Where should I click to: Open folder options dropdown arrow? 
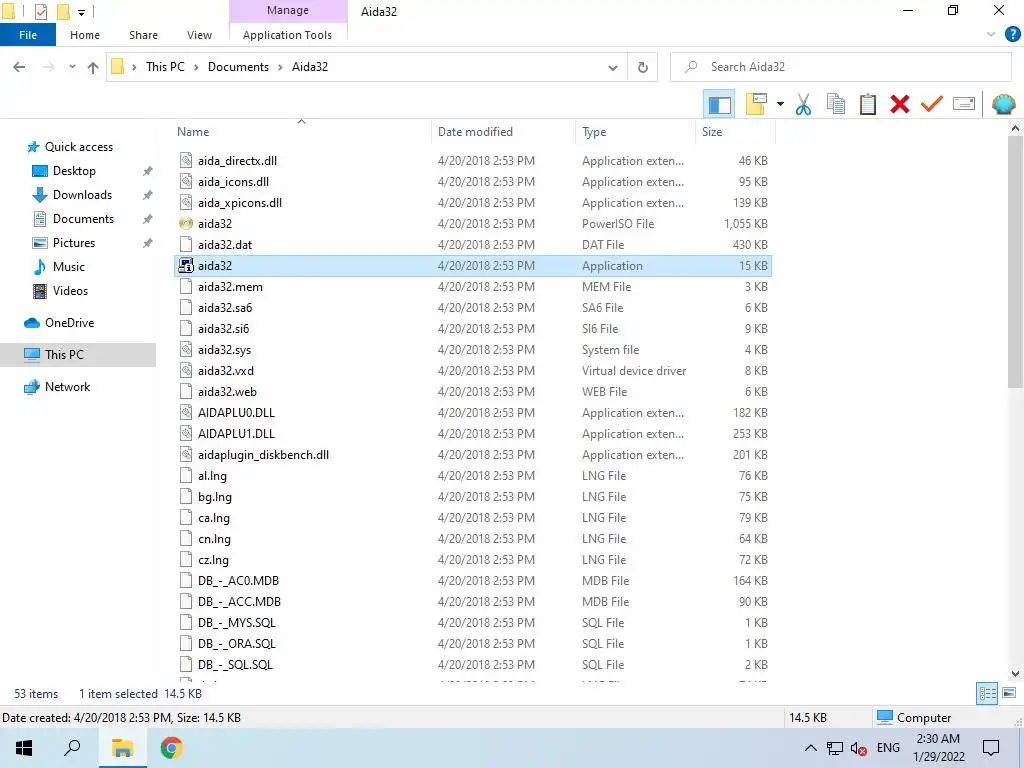pyautogui.click(x=780, y=104)
